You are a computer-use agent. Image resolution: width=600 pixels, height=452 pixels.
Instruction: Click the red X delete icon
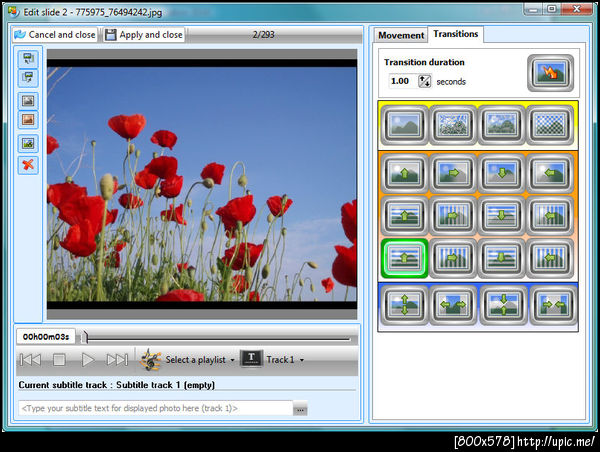[x=28, y=165]
